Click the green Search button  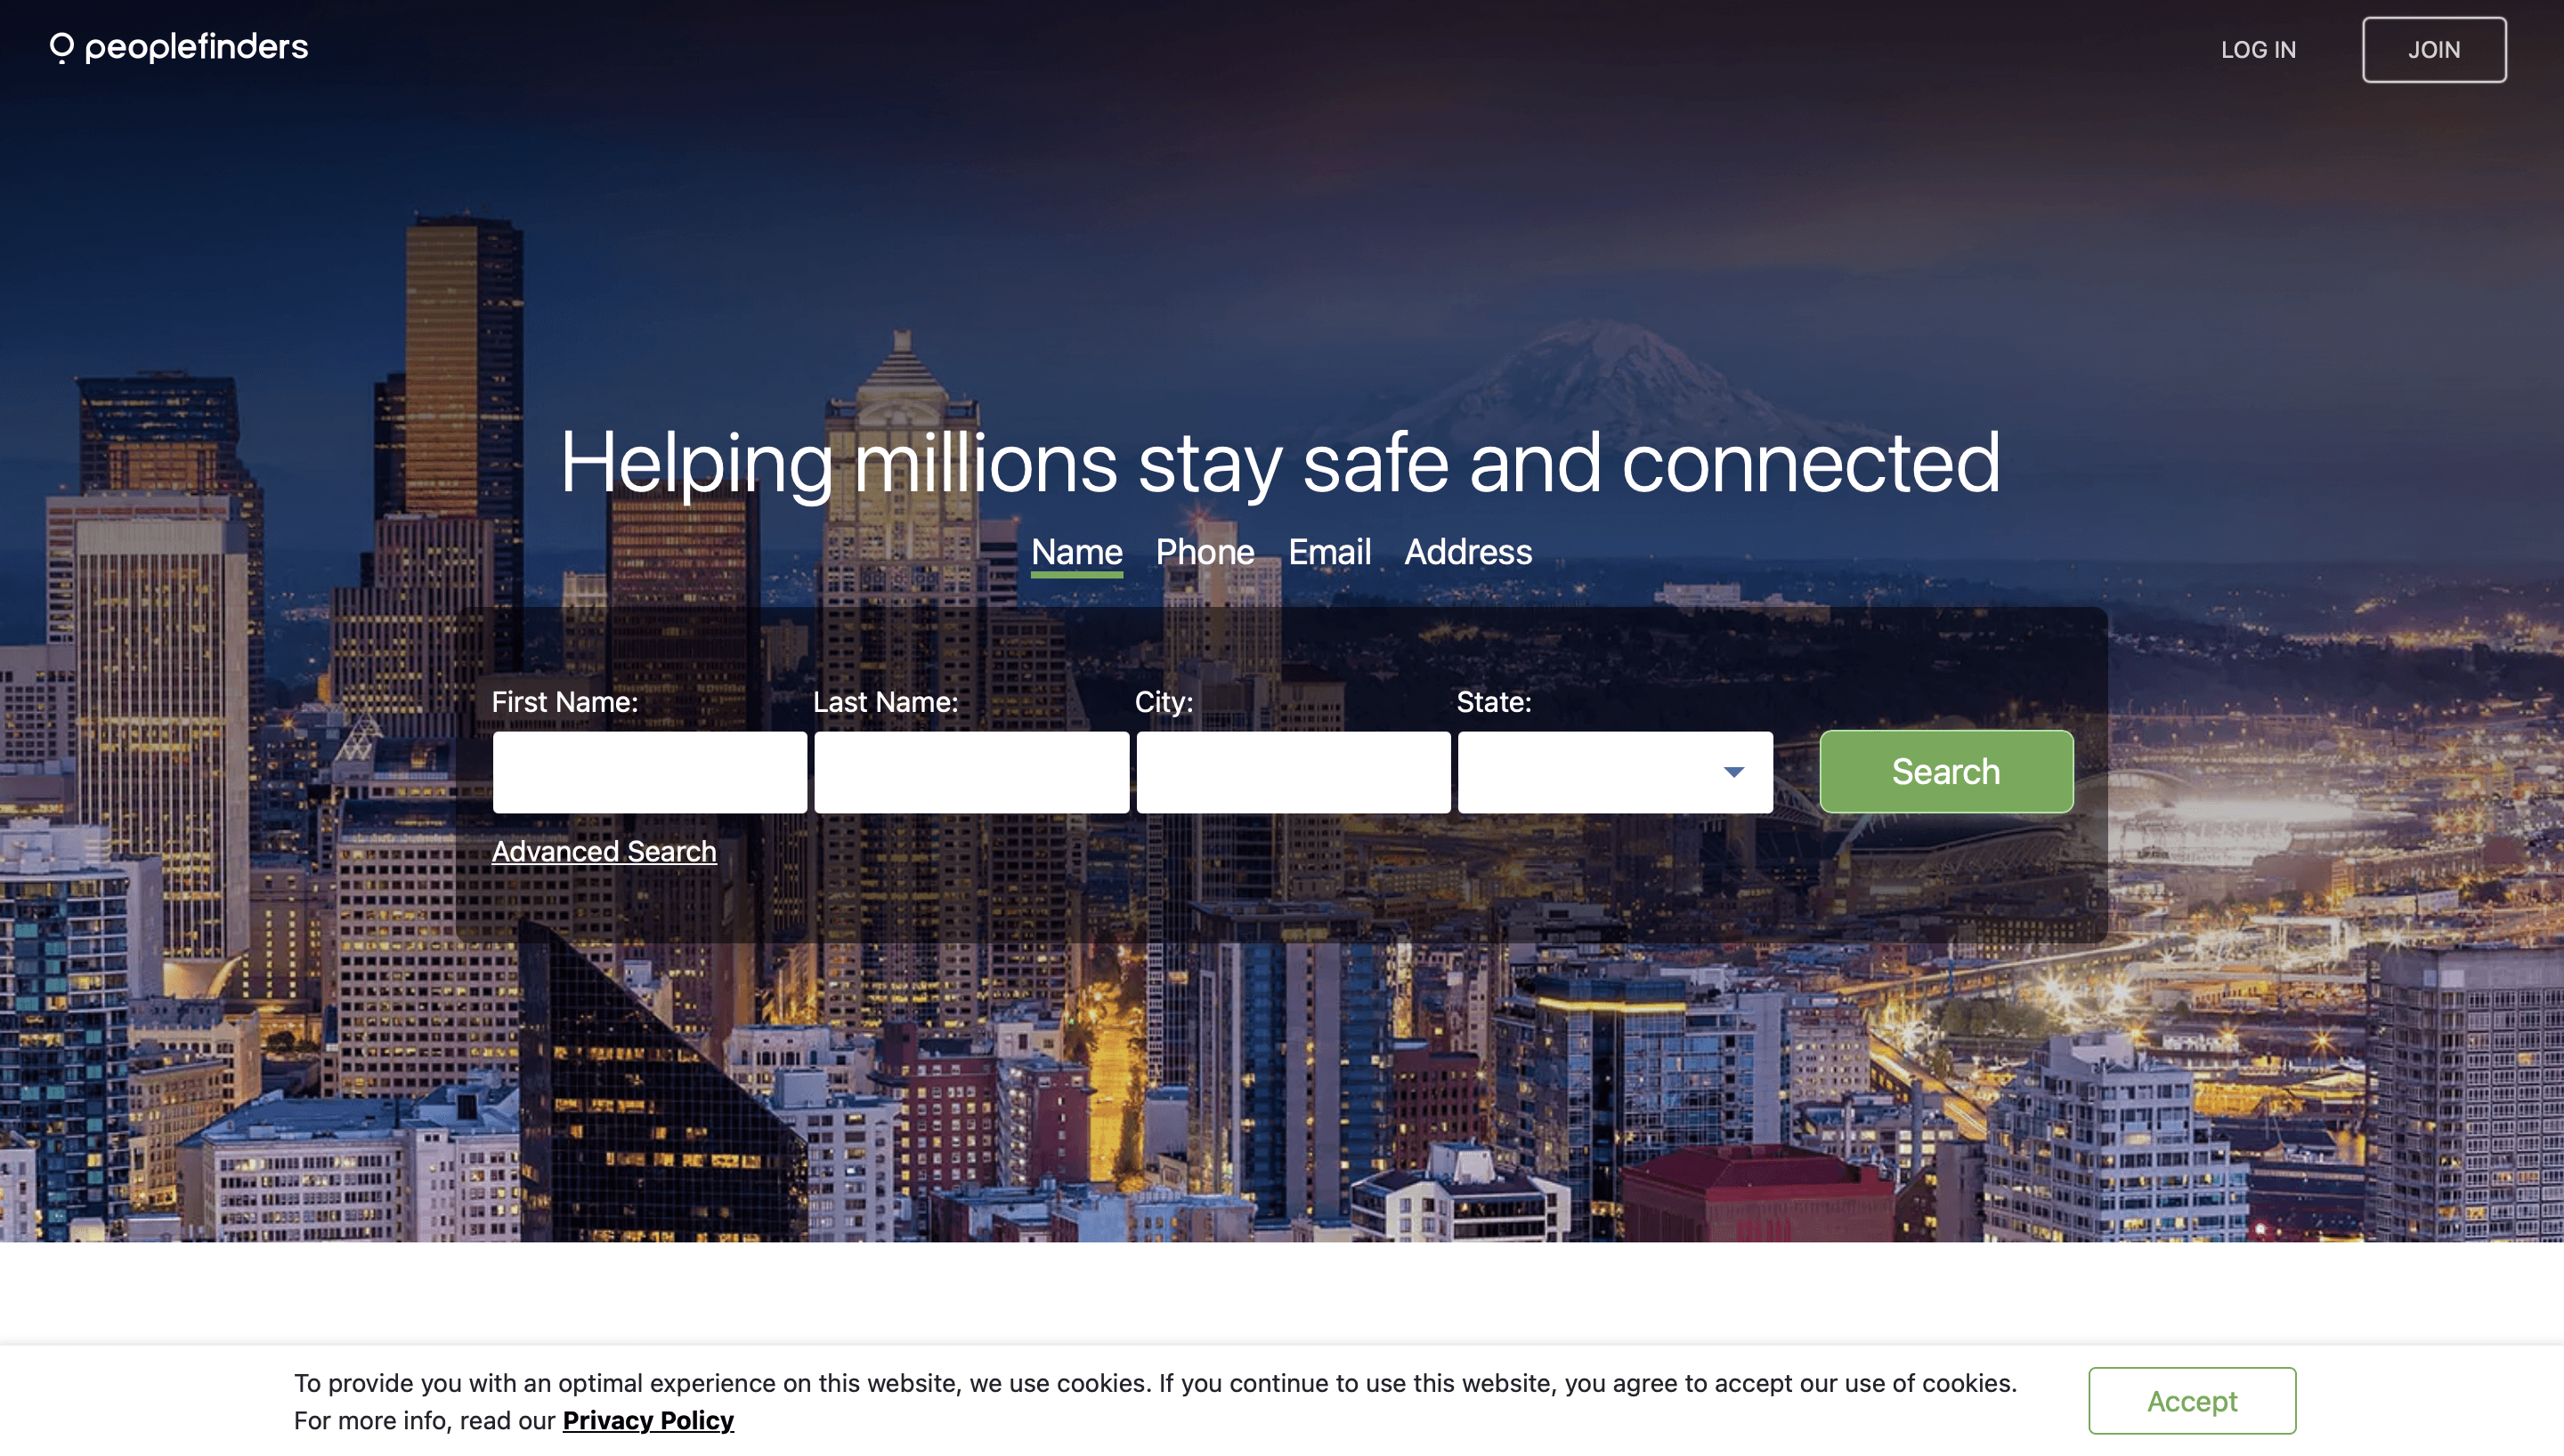(1946, 772)
